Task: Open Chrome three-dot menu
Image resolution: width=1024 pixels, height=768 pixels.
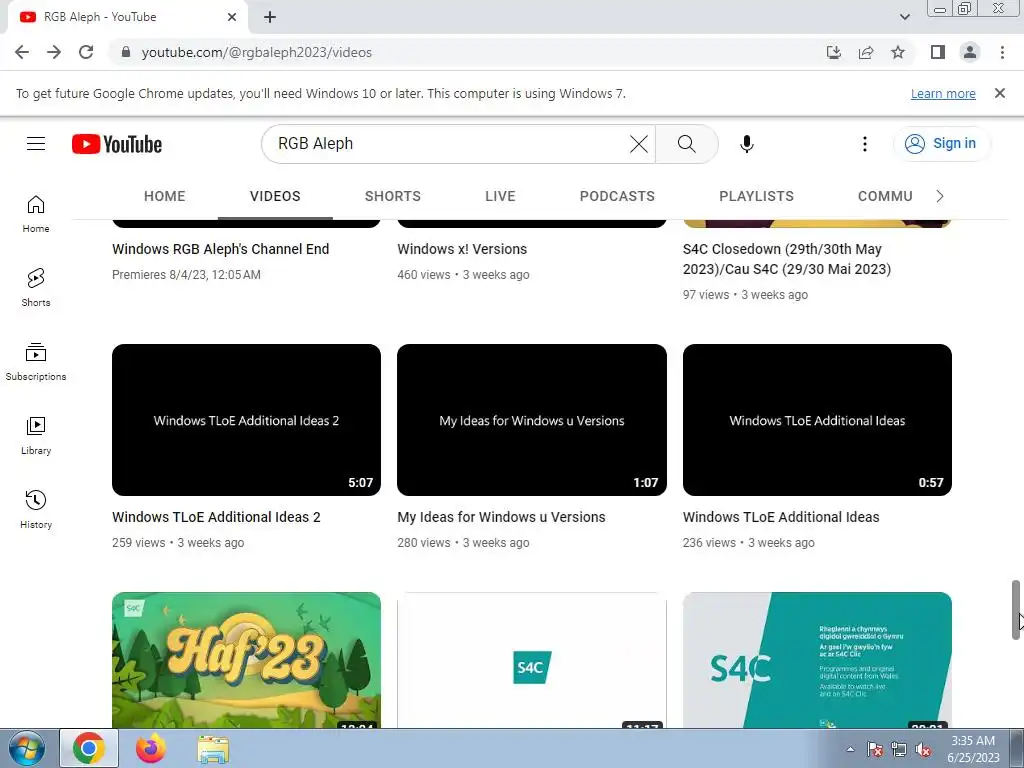Action: point(1002,52)
